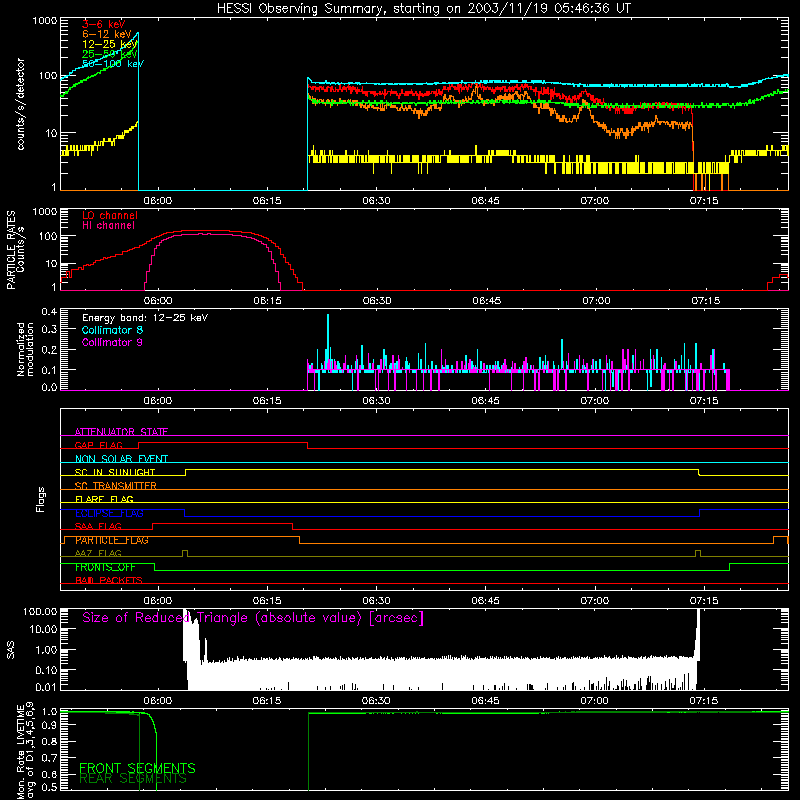Select the Collimator 8 legend entry
This screenshot has height=800, width=800.
tap(112, 330)
